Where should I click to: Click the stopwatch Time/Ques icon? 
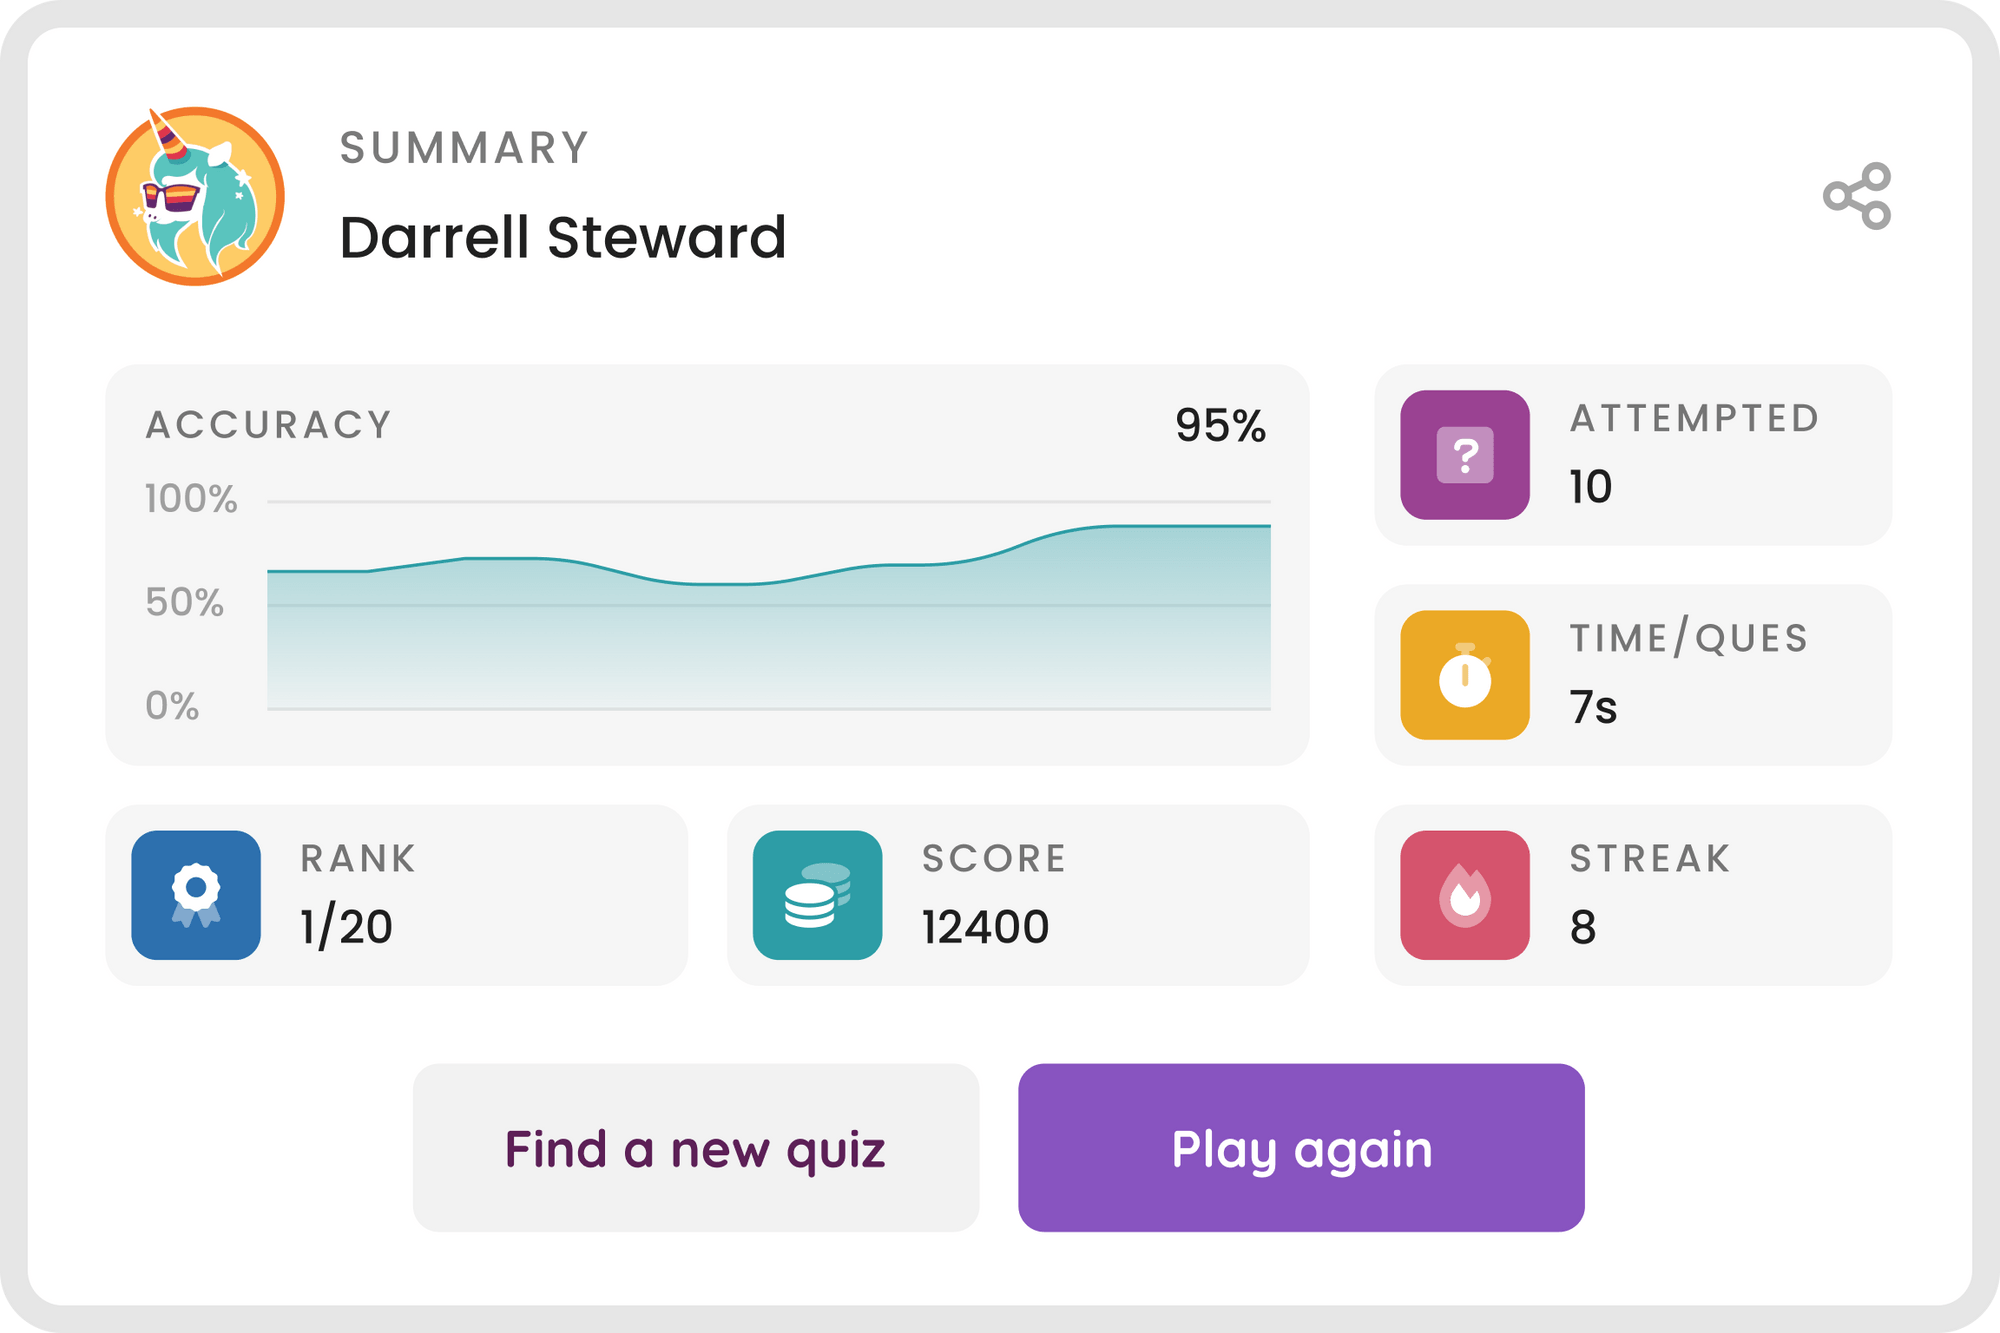1466,675
